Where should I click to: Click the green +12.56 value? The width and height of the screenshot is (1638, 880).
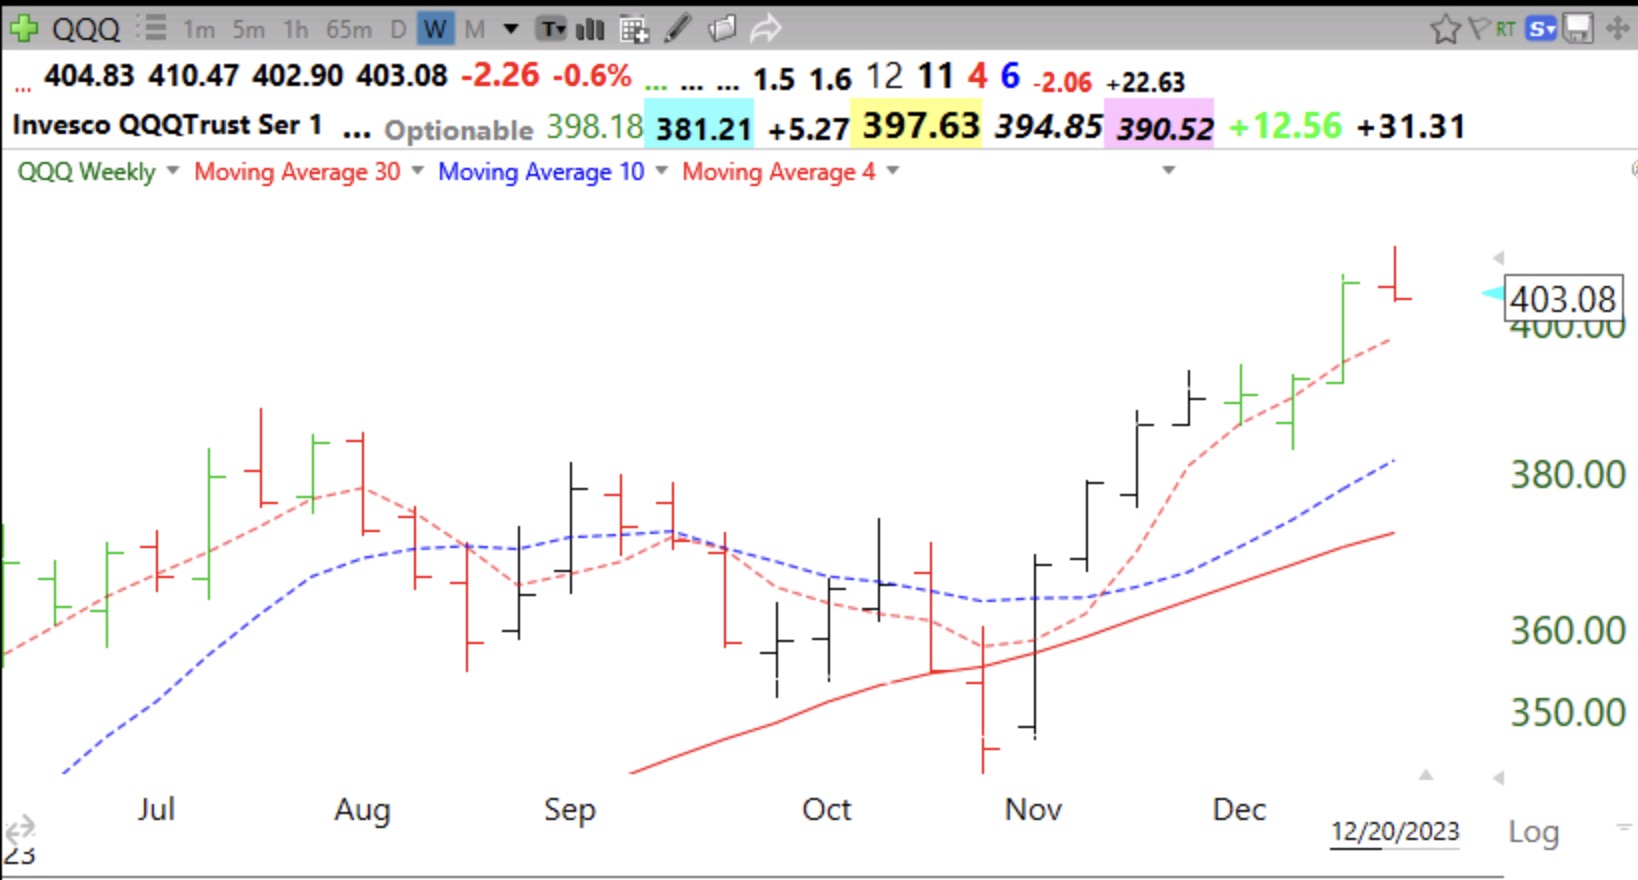click(1285, 126)
